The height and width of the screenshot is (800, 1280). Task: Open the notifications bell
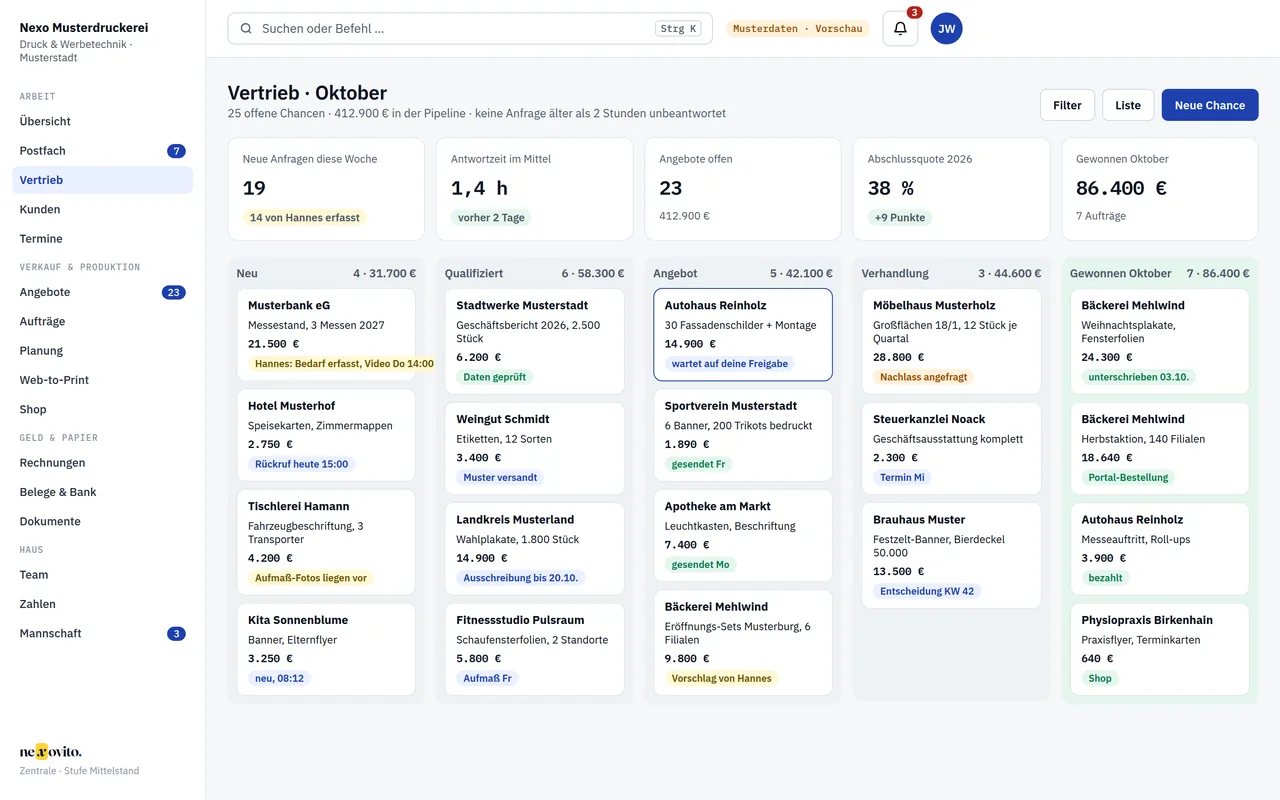pyautogui.click(x=900, y=29)
